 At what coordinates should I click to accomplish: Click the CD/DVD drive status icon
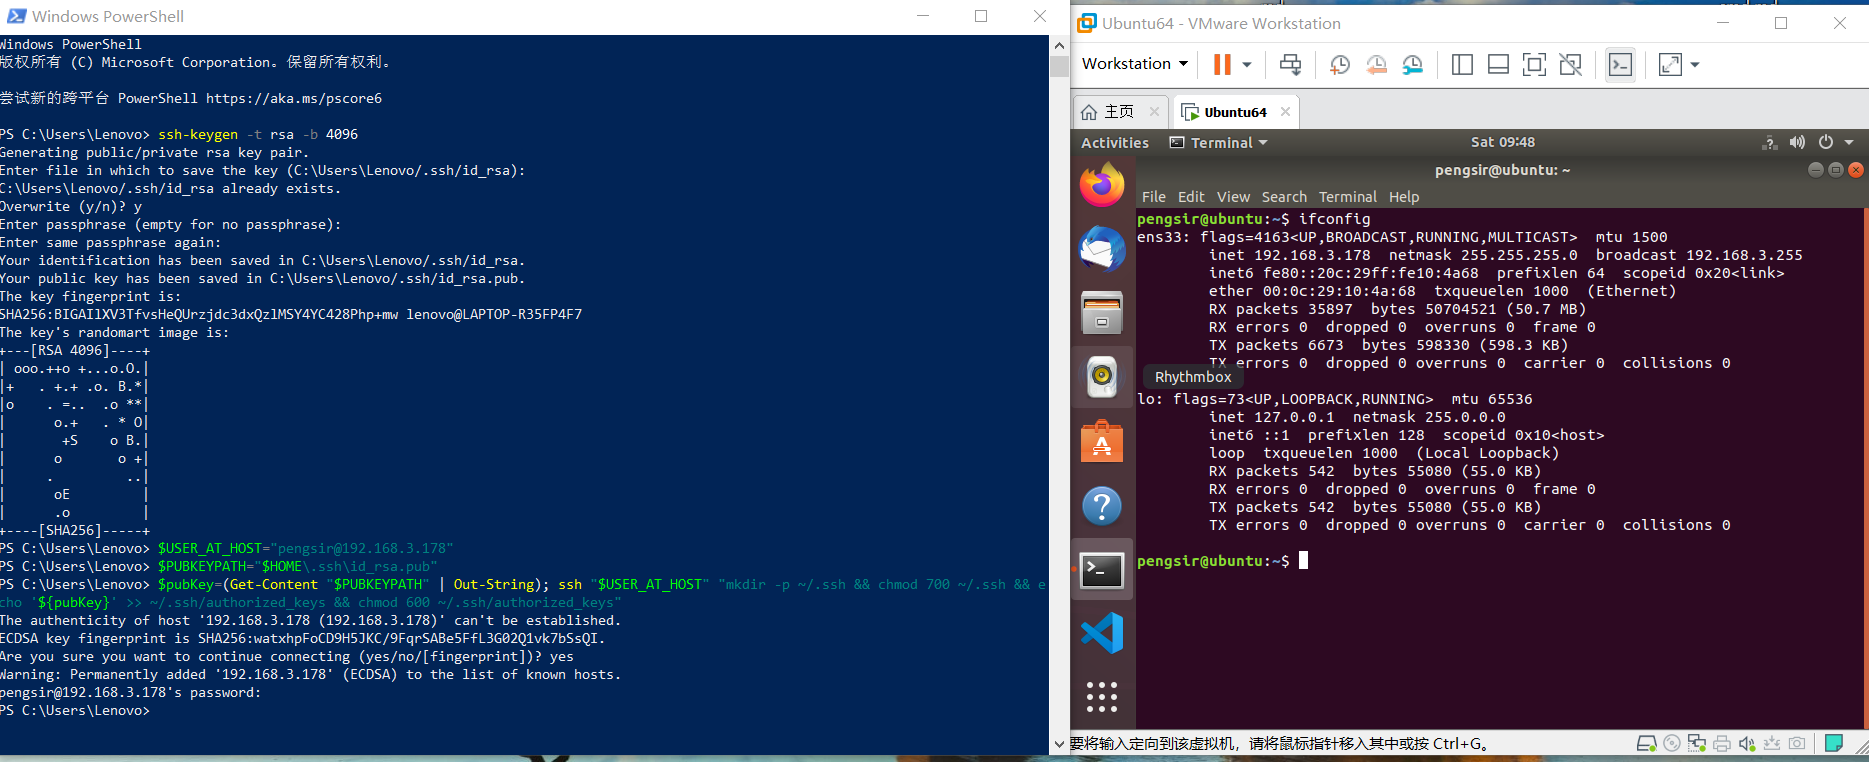click(x=1672, y=743)
